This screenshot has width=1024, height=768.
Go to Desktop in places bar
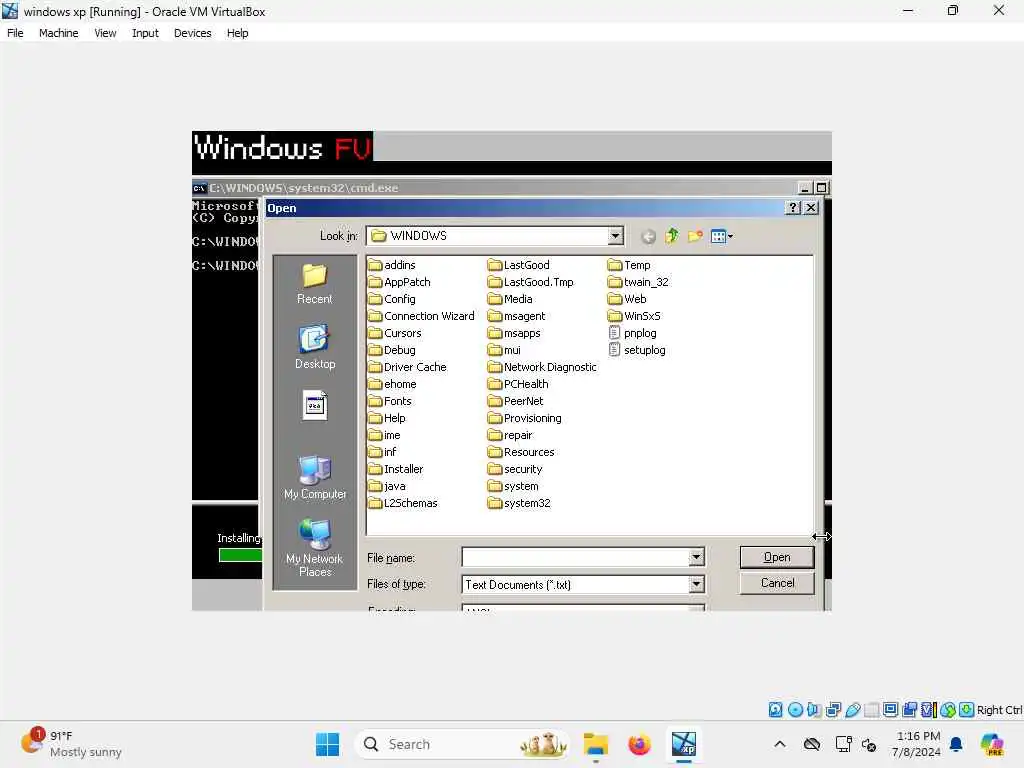314,348
